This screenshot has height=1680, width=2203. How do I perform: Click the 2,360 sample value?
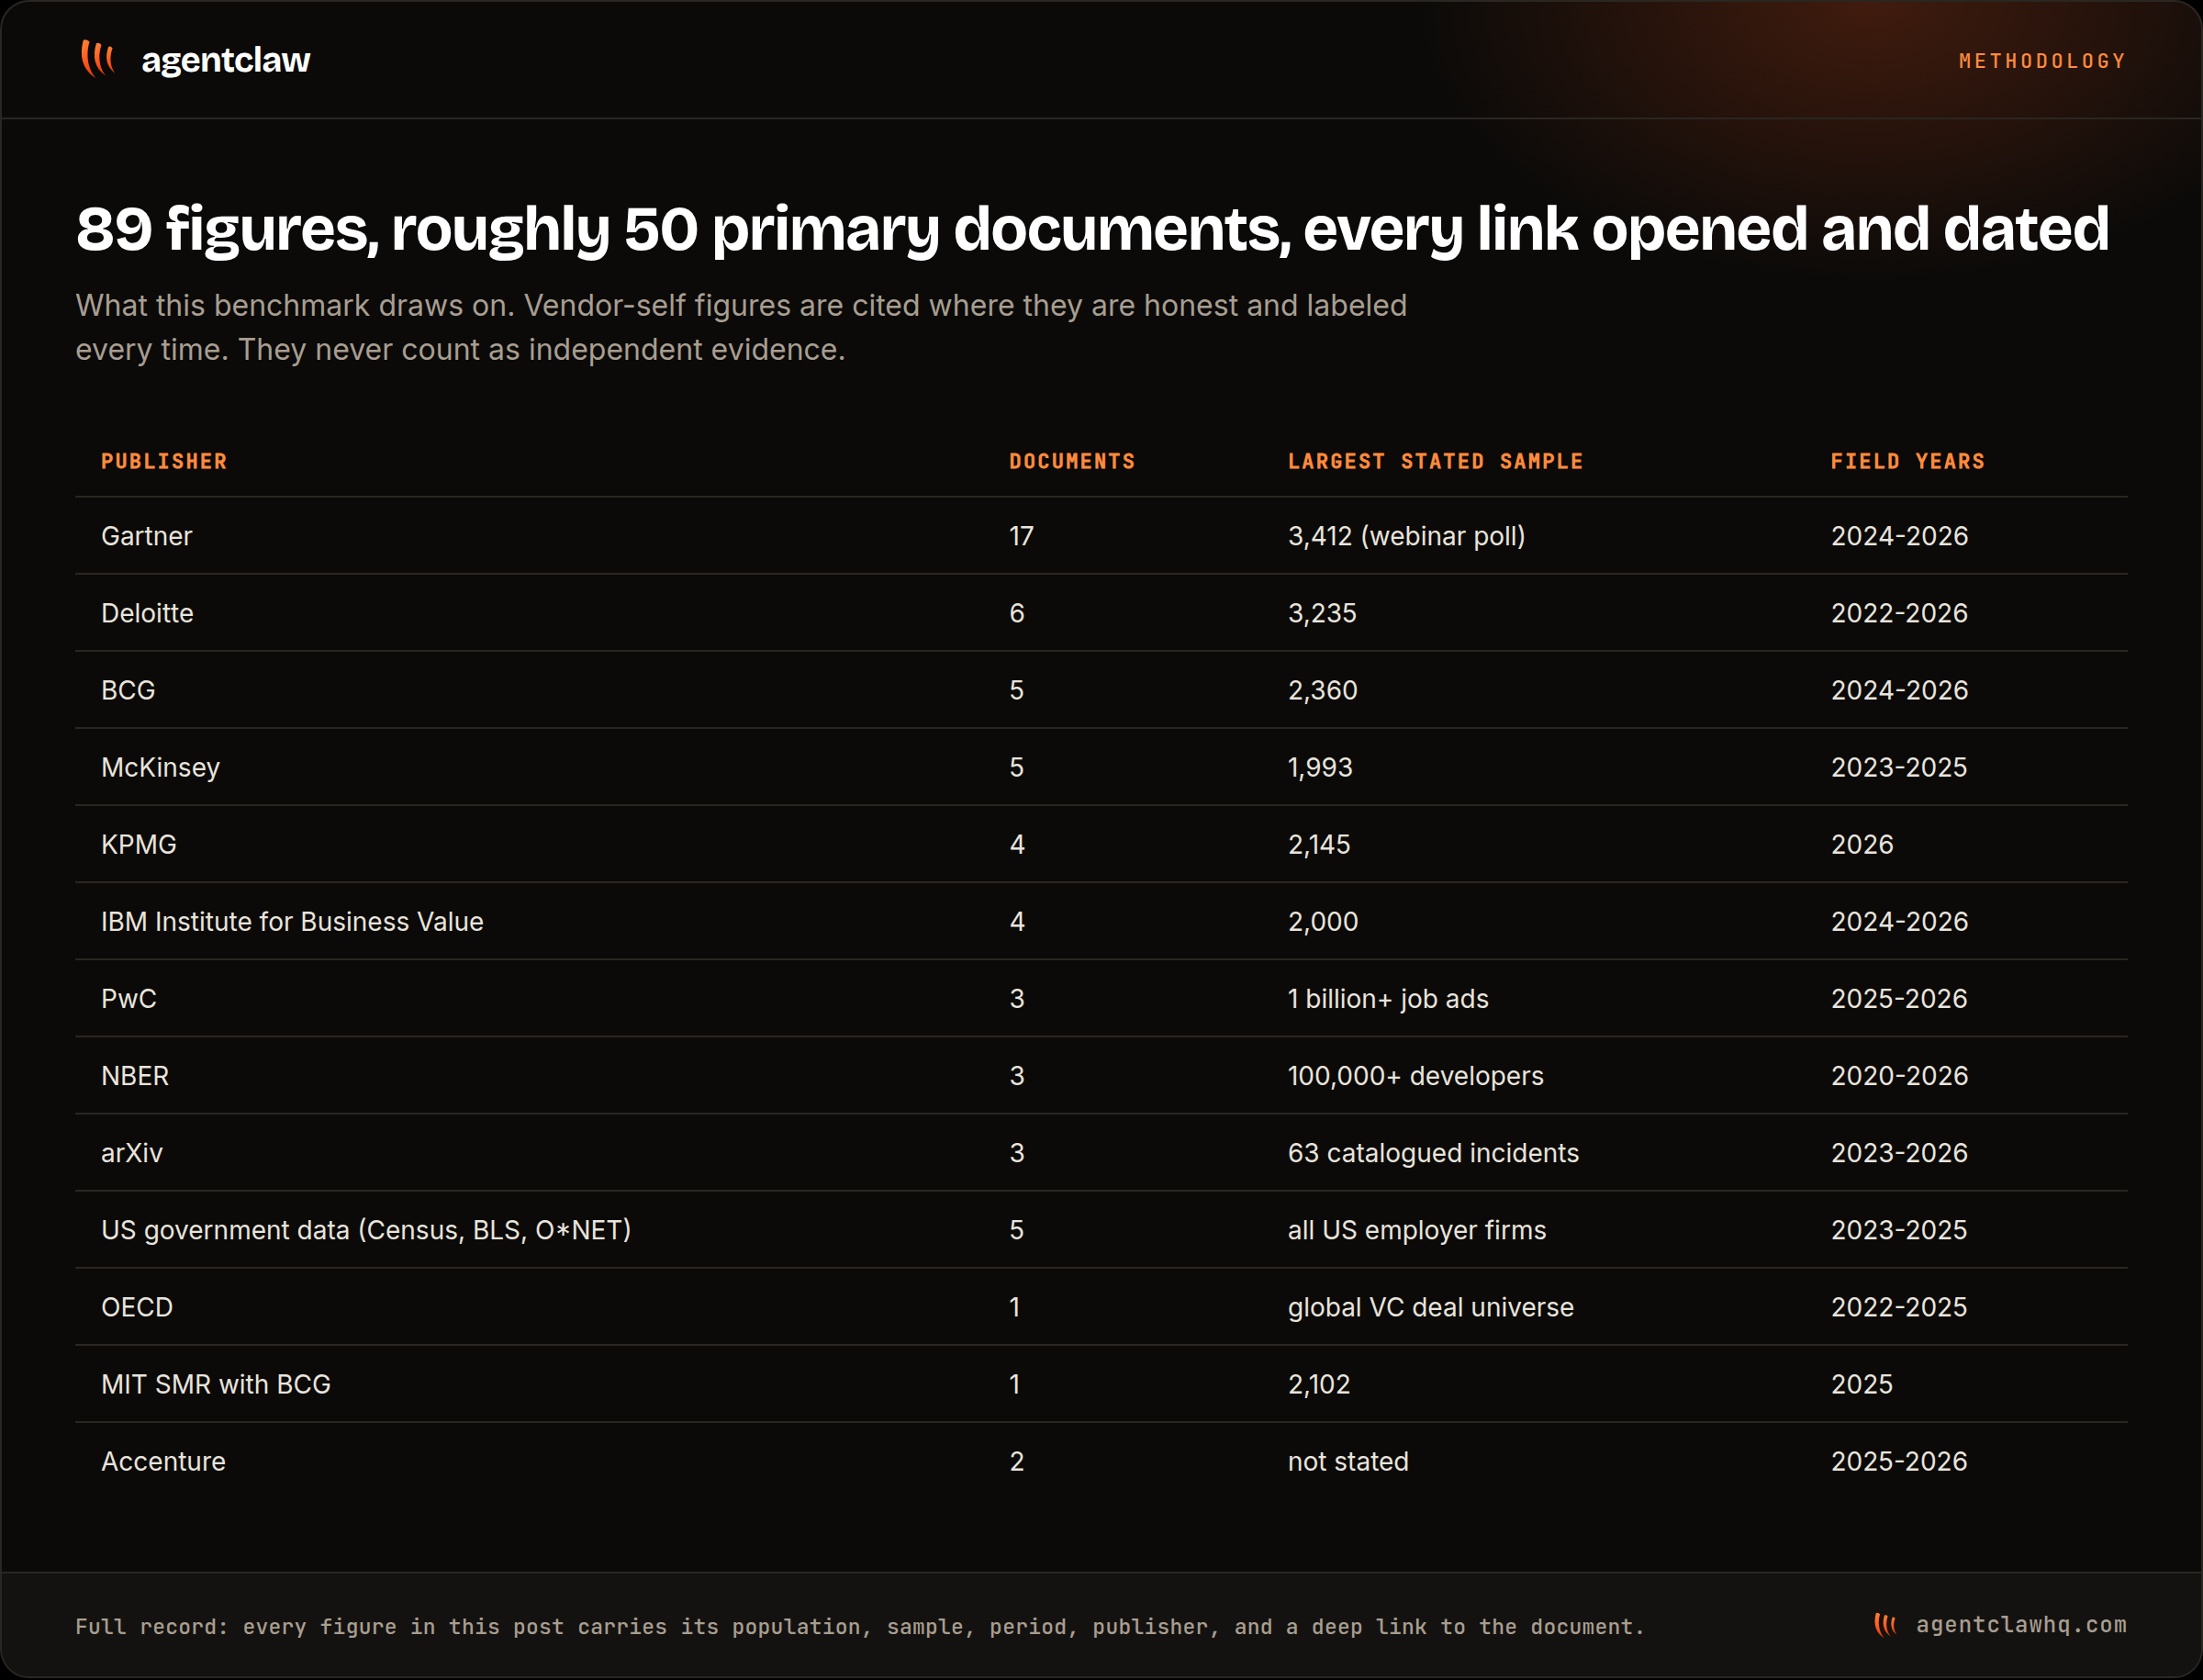pyautogui.click(x=1322, y=690)
